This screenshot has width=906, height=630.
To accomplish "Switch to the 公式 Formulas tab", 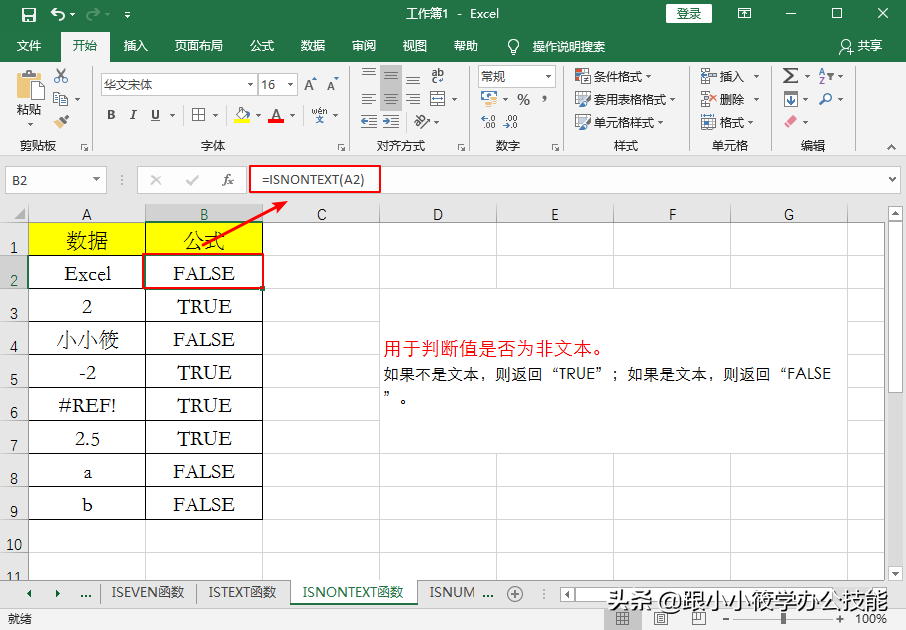I will [262, 46].
